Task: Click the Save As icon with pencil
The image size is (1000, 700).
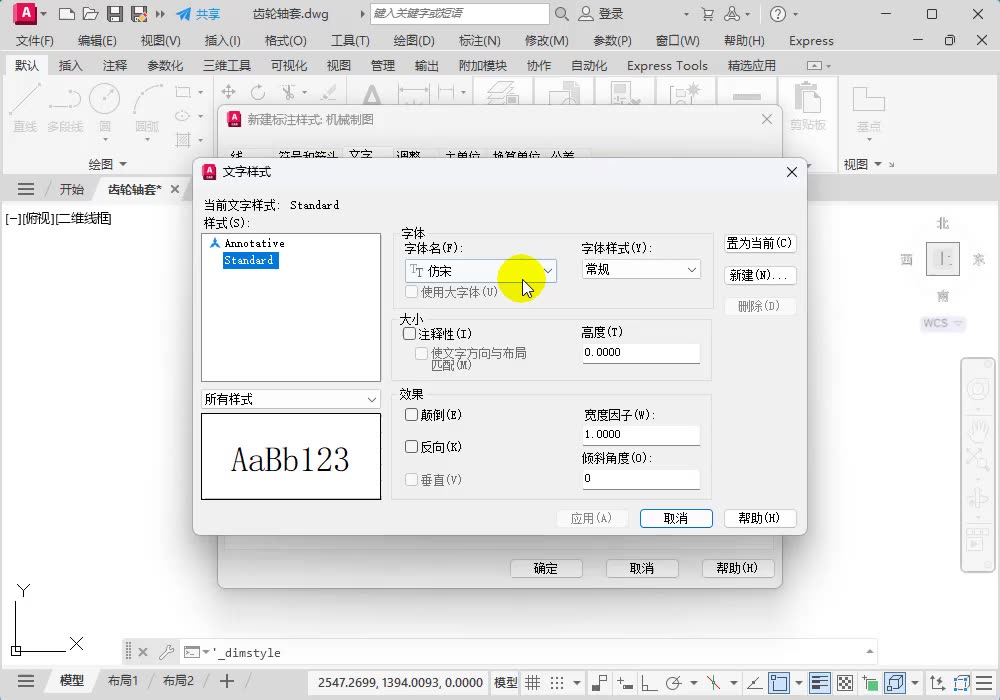Action: point(138,14)
